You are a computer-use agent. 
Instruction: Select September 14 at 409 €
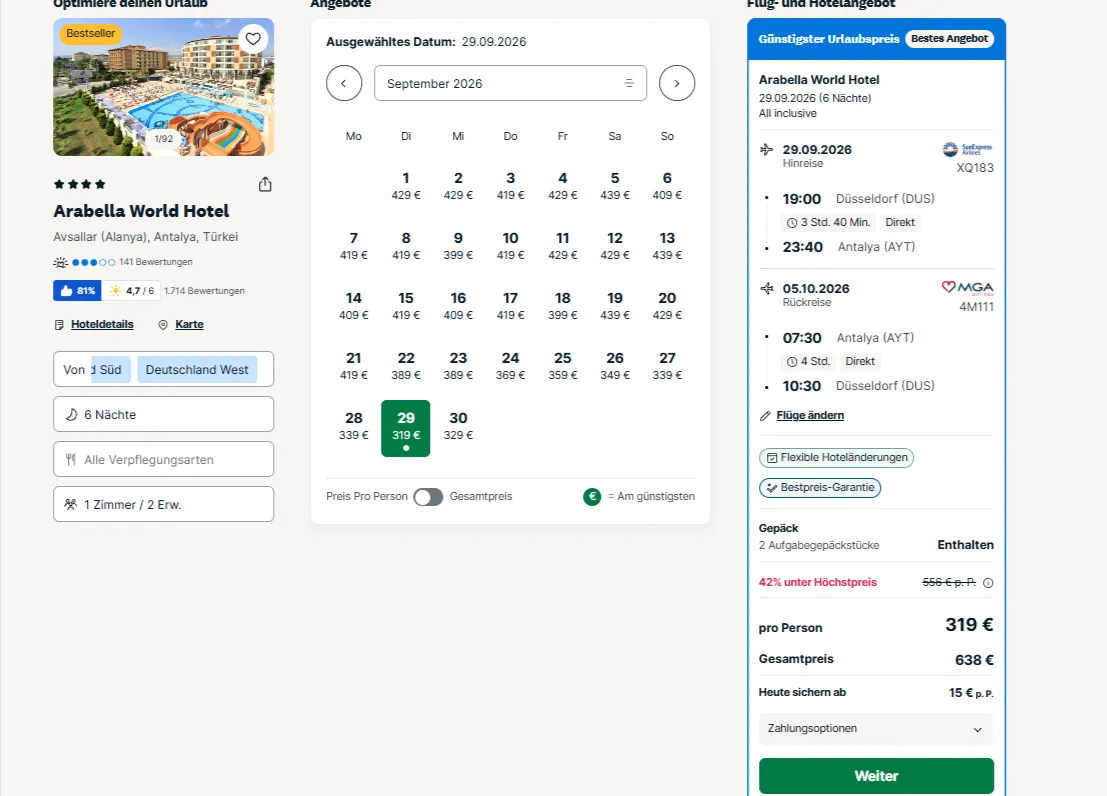tap(354, 306)
